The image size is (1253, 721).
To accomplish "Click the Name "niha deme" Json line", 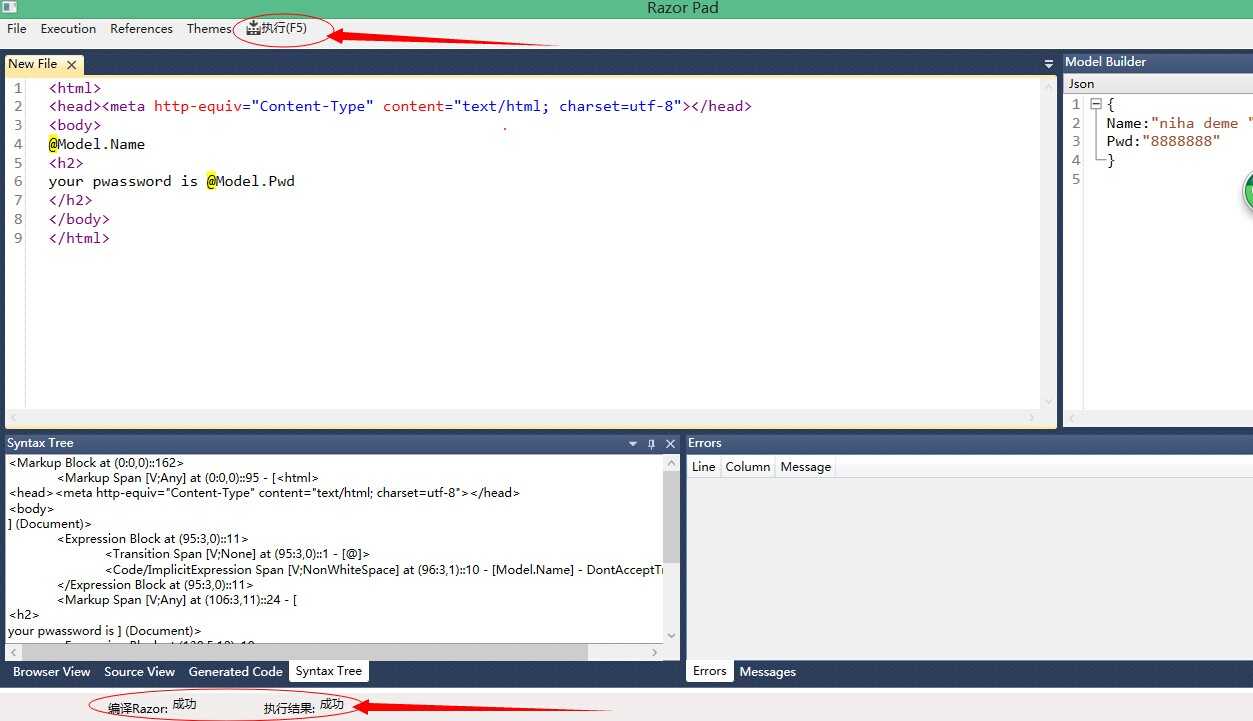I will [x=1179, y=123].
